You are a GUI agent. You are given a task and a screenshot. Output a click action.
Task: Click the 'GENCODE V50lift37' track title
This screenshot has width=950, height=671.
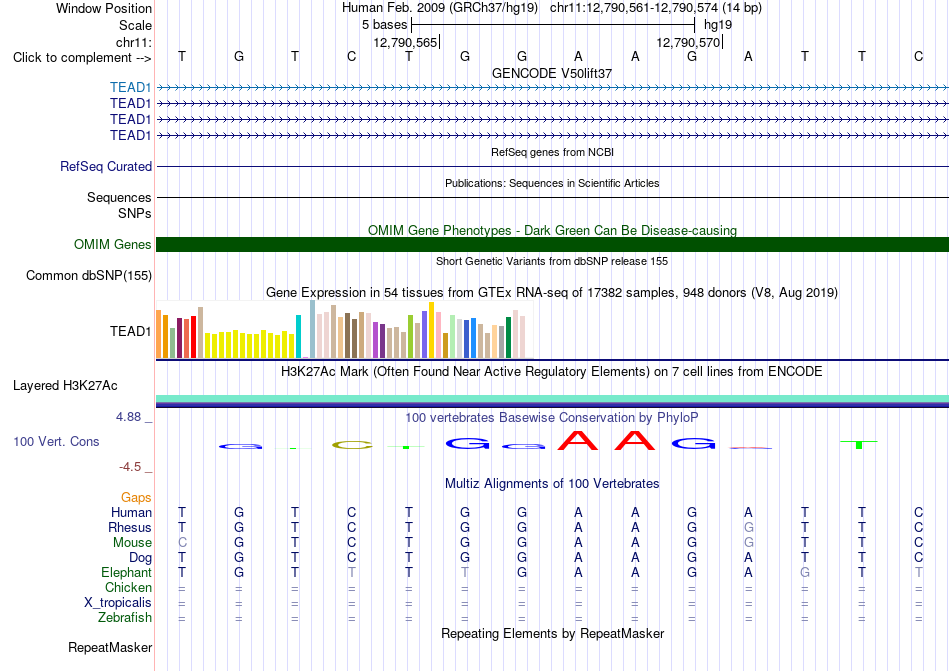point(552,73)
